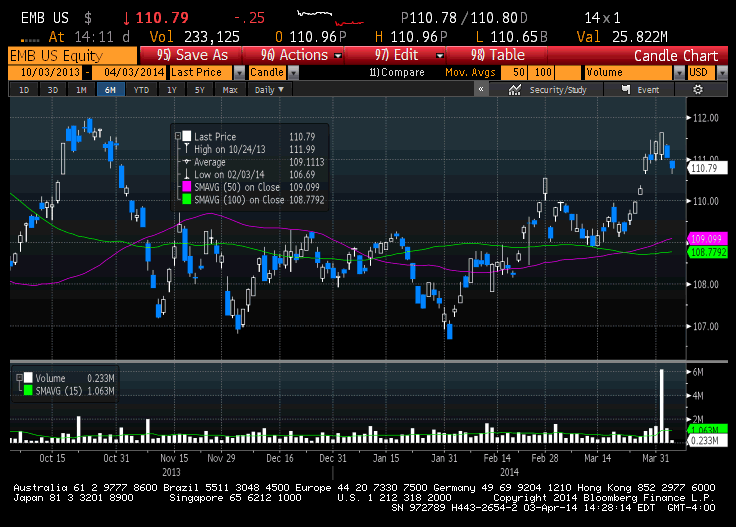
Task: Collapse the price legend box expander
Action: 178,136
